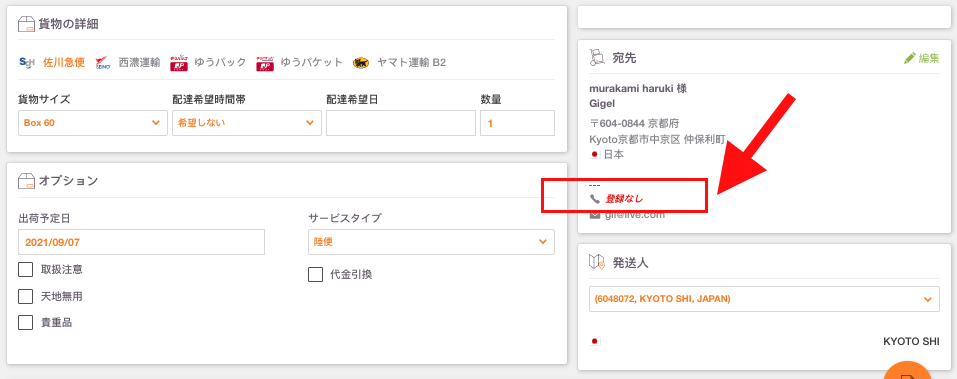Viewport: 957px width, 379px height.
Task: Open the 配達希望時間帯 dropdown
Action: 247,123
